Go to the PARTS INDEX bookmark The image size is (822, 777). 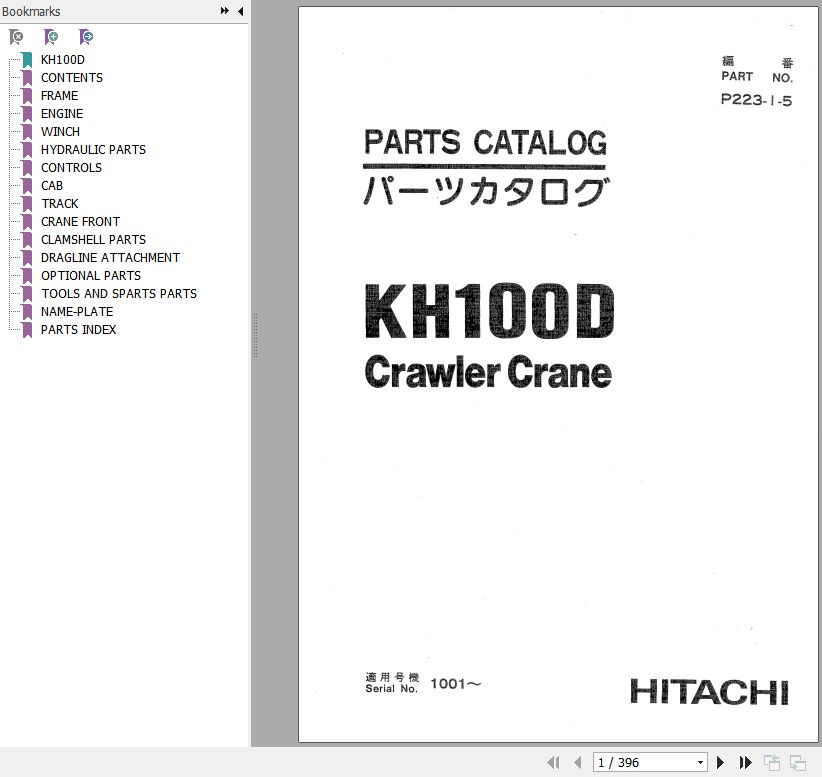(79, 330)
